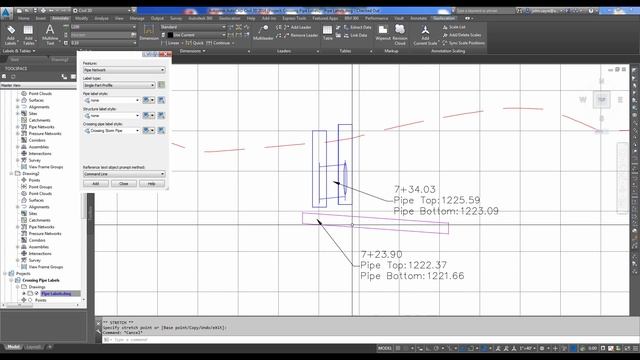Viewport: 640px width, 360px height.
Task: Open the Structure label style dropdown
Action: coord(112,116)
